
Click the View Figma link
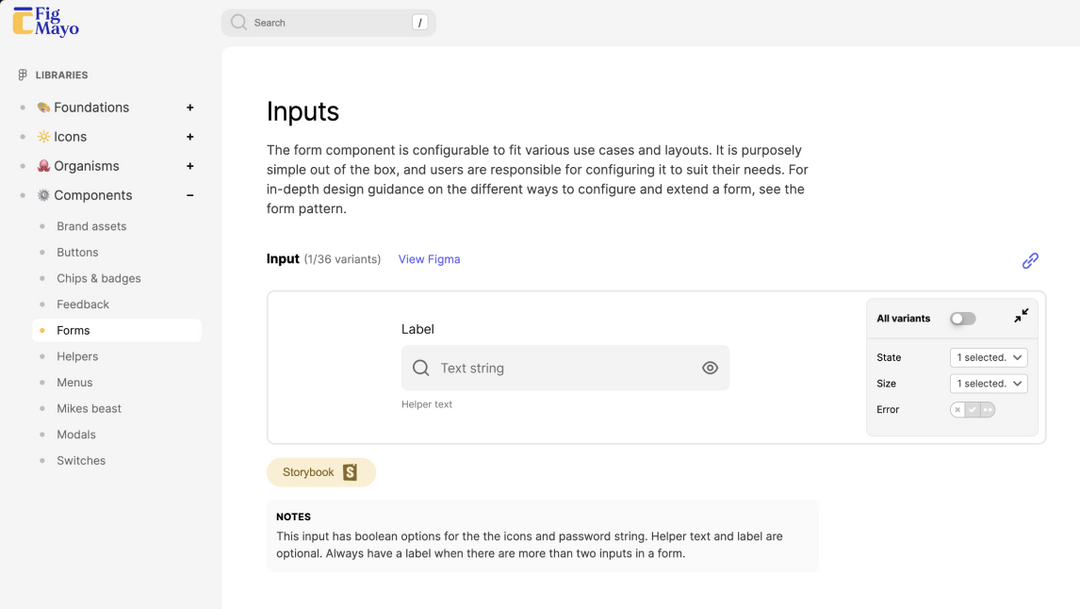pos(428,259)
